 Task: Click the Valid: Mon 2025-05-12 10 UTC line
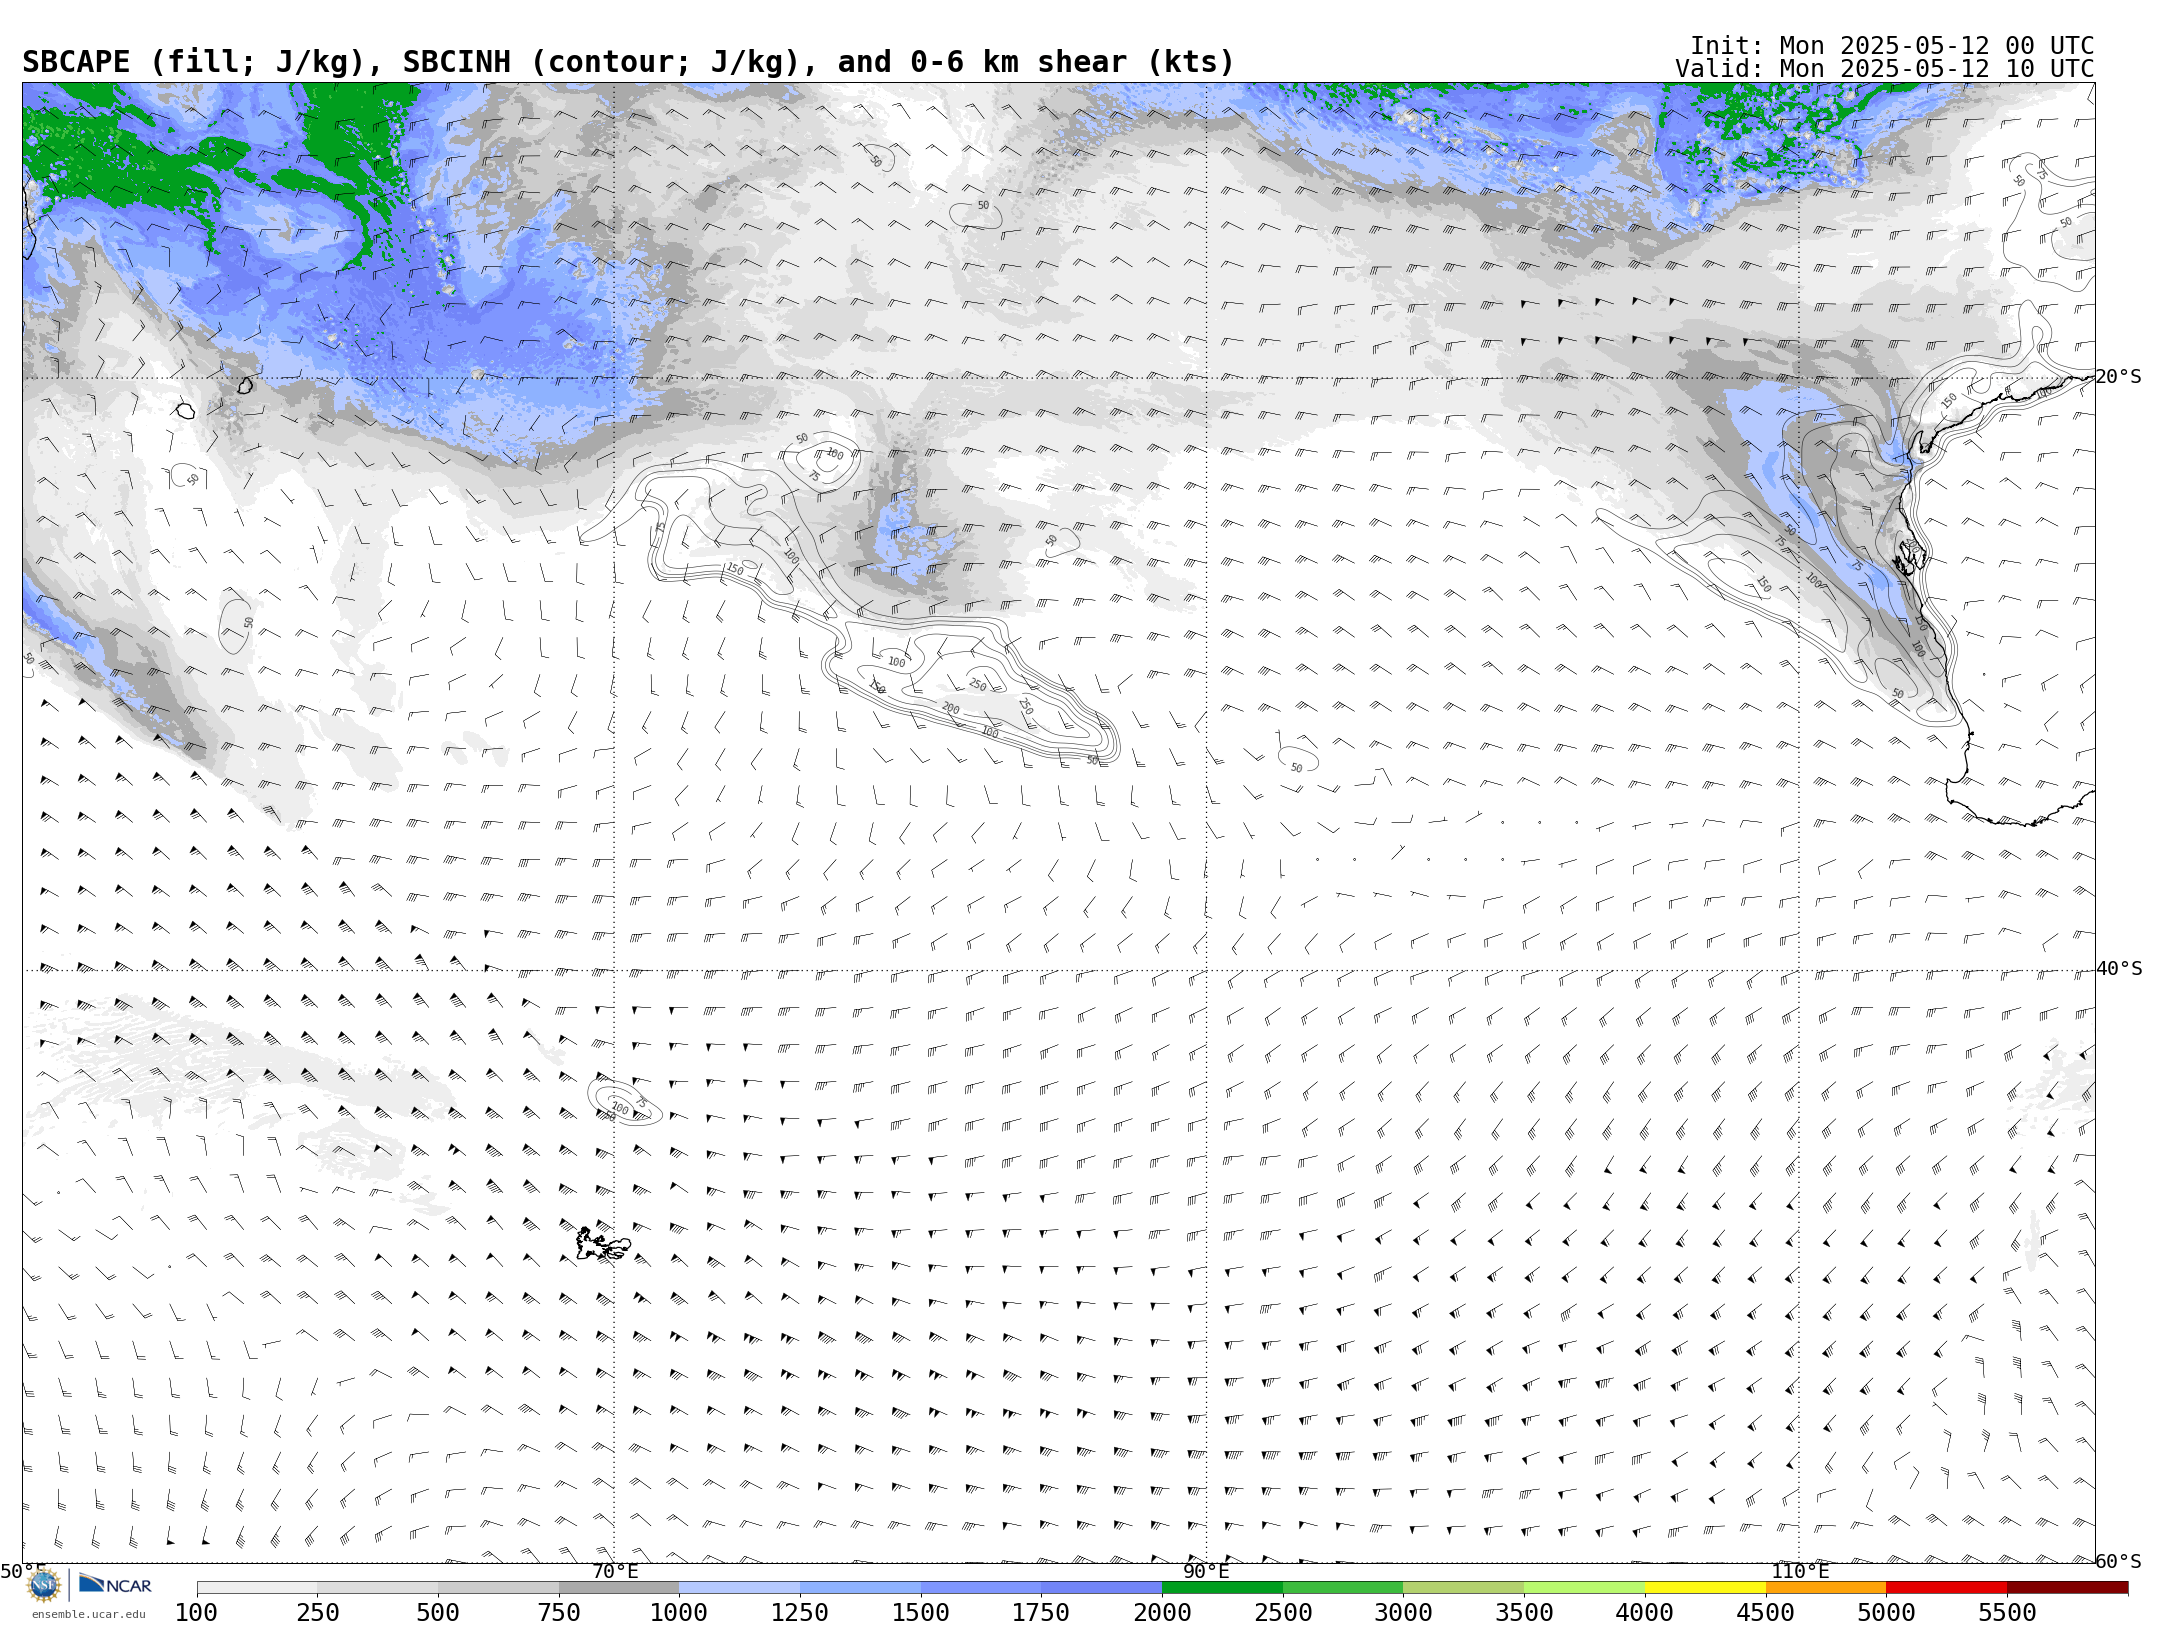point(1885,69)
